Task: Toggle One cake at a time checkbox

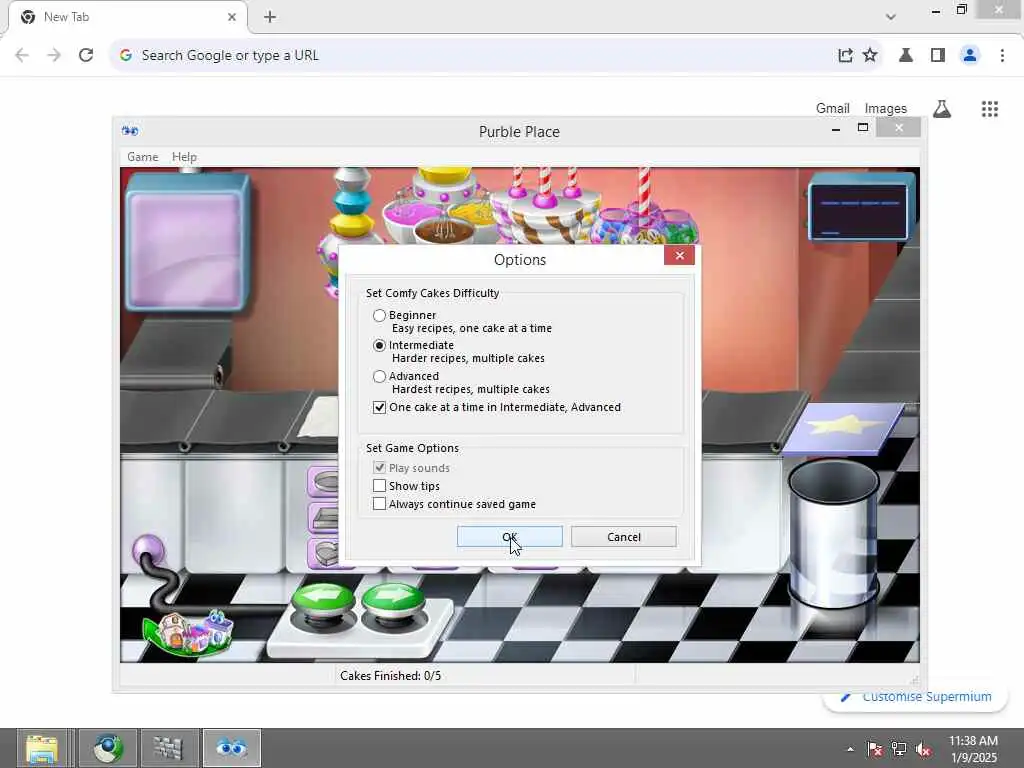Action: [379, 408]
